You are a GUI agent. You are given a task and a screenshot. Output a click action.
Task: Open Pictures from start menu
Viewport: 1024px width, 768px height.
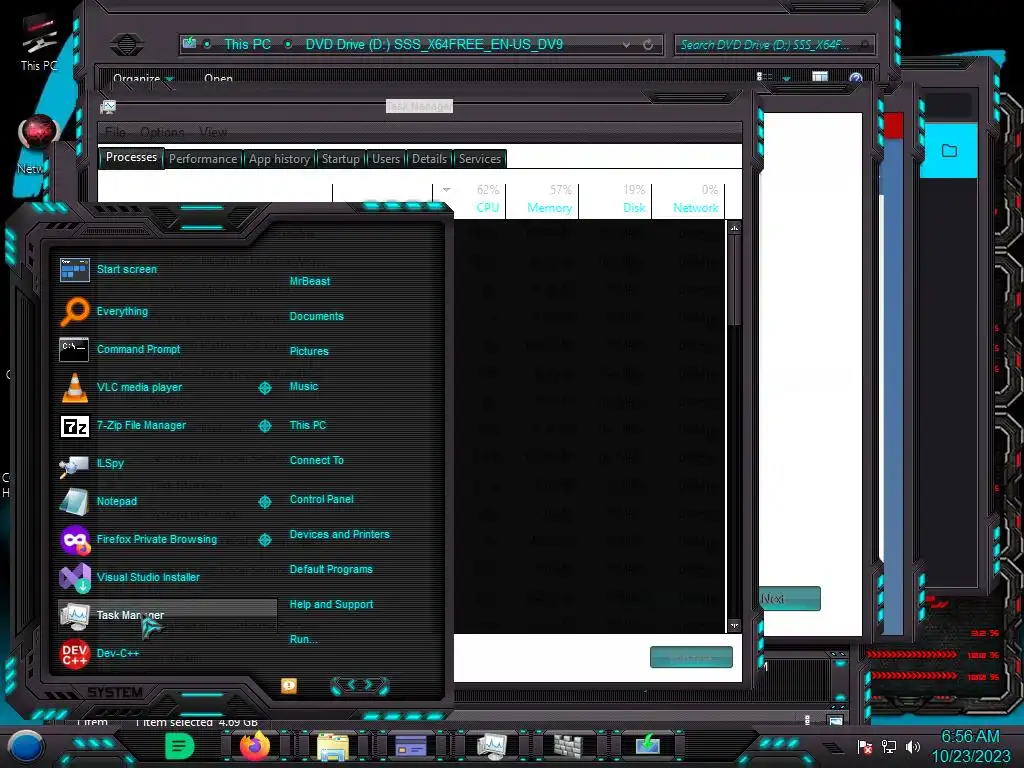tap(309, 351)
